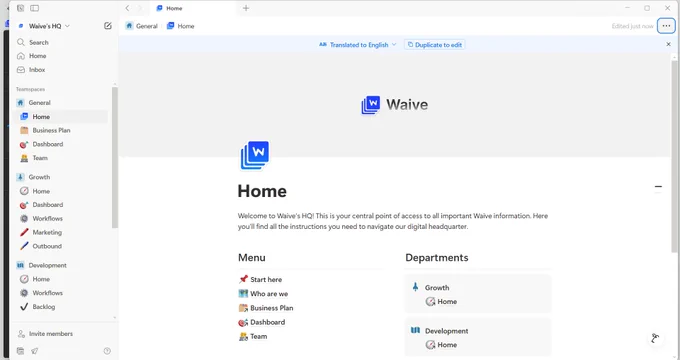680x360 pixels.
Task: Click the blue W page icon above title
Action: click(255, 155)
